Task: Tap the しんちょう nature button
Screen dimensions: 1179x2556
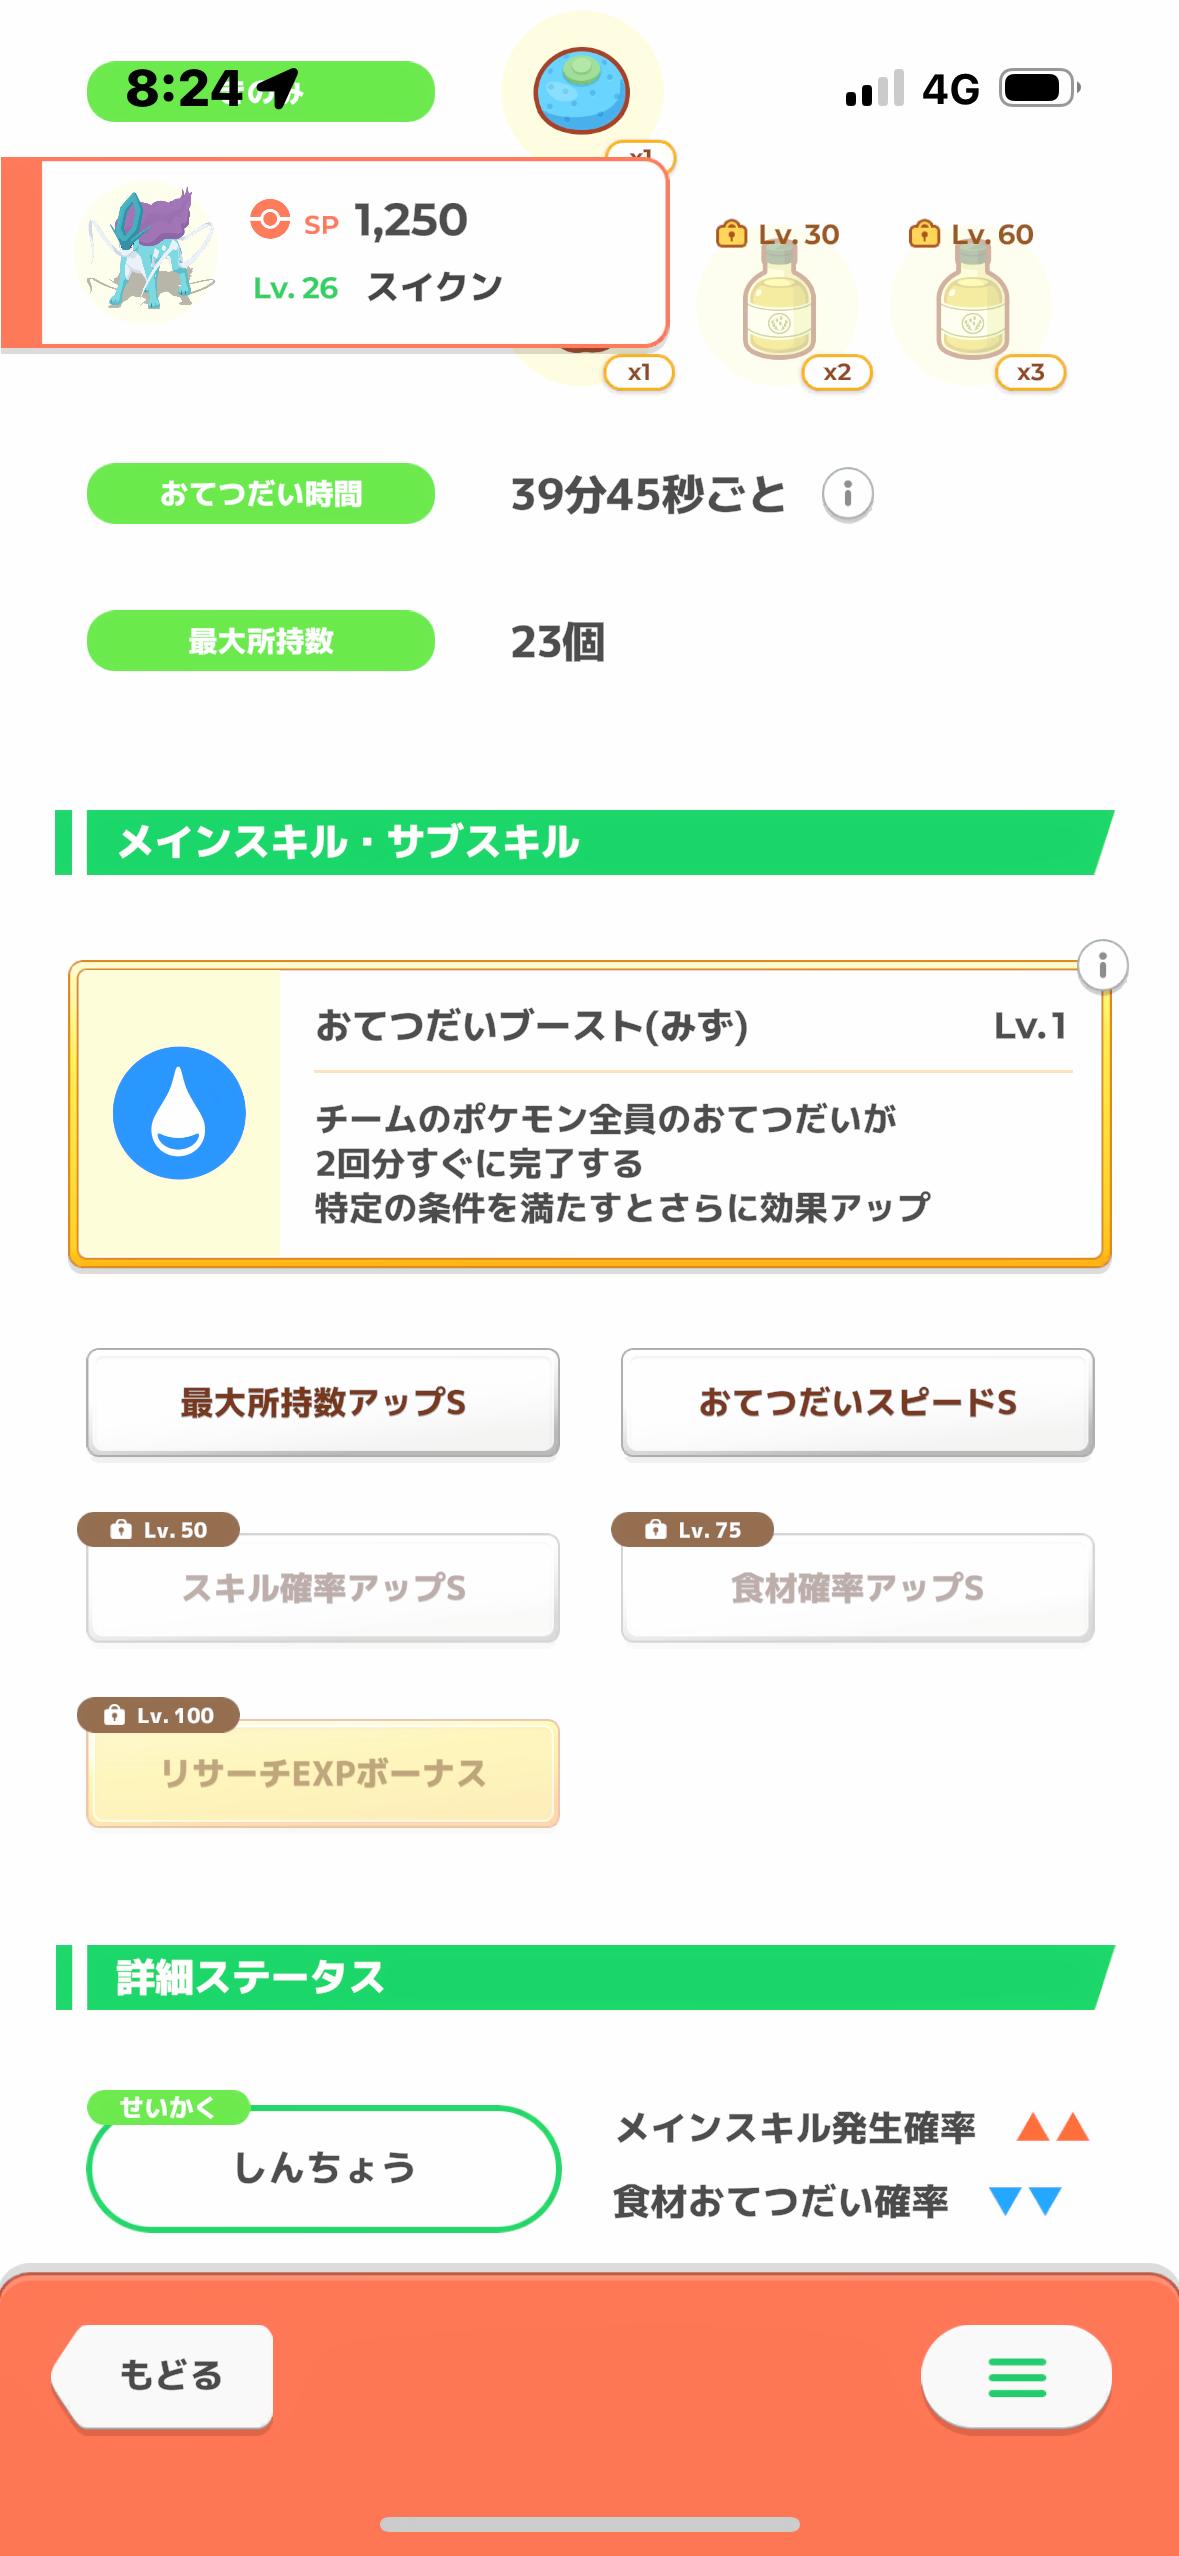Action: tap(323, 2169)
